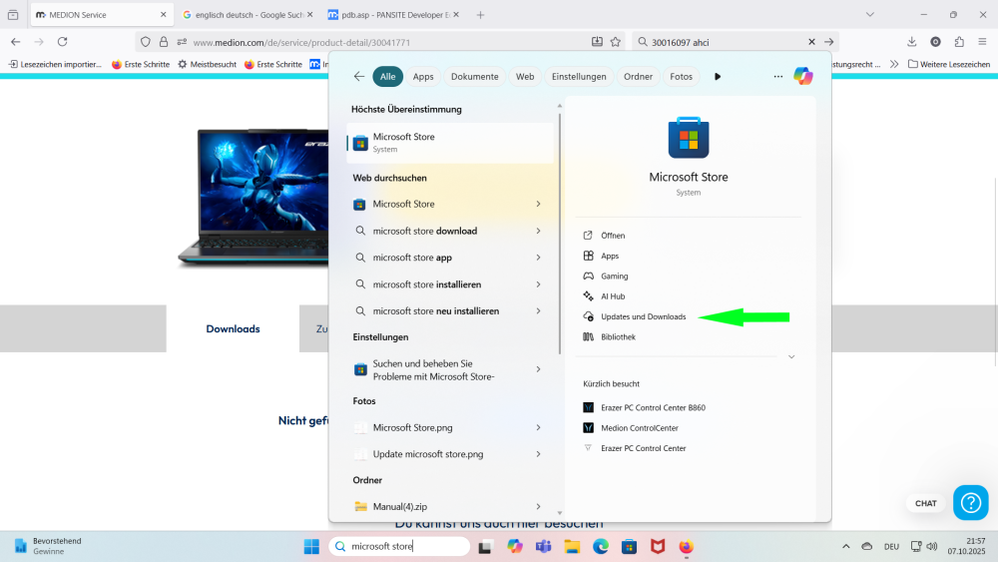Image resolution: width=998 pixels, height=562 pixels.
Task: Expand Manual(4).zip result chevron
Action: (x=538, y=507)
